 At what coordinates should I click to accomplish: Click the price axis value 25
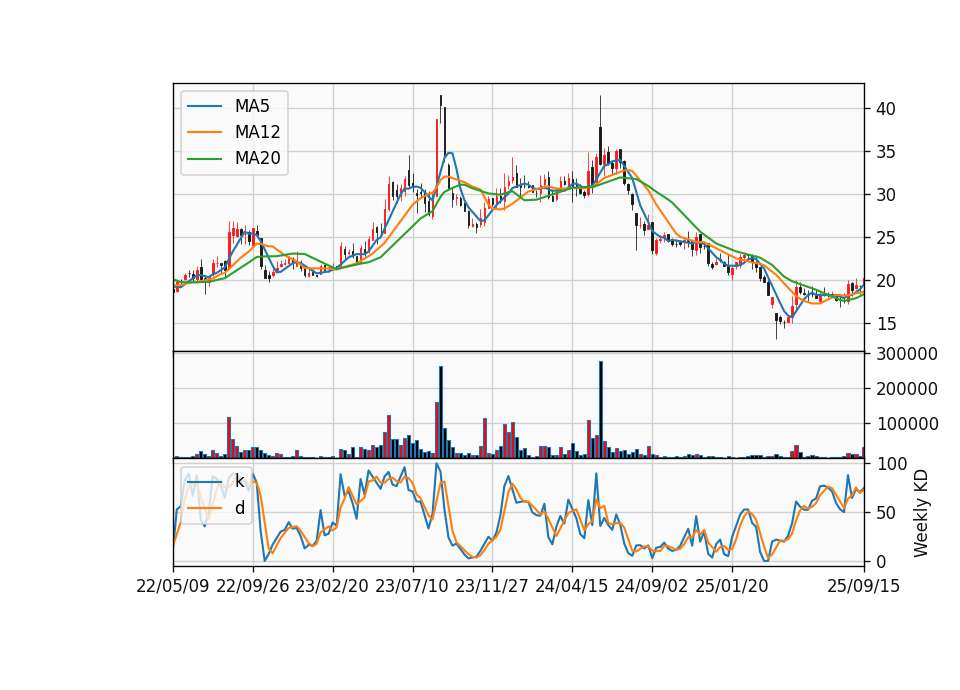pyautogui.click(x=886, y=238)
